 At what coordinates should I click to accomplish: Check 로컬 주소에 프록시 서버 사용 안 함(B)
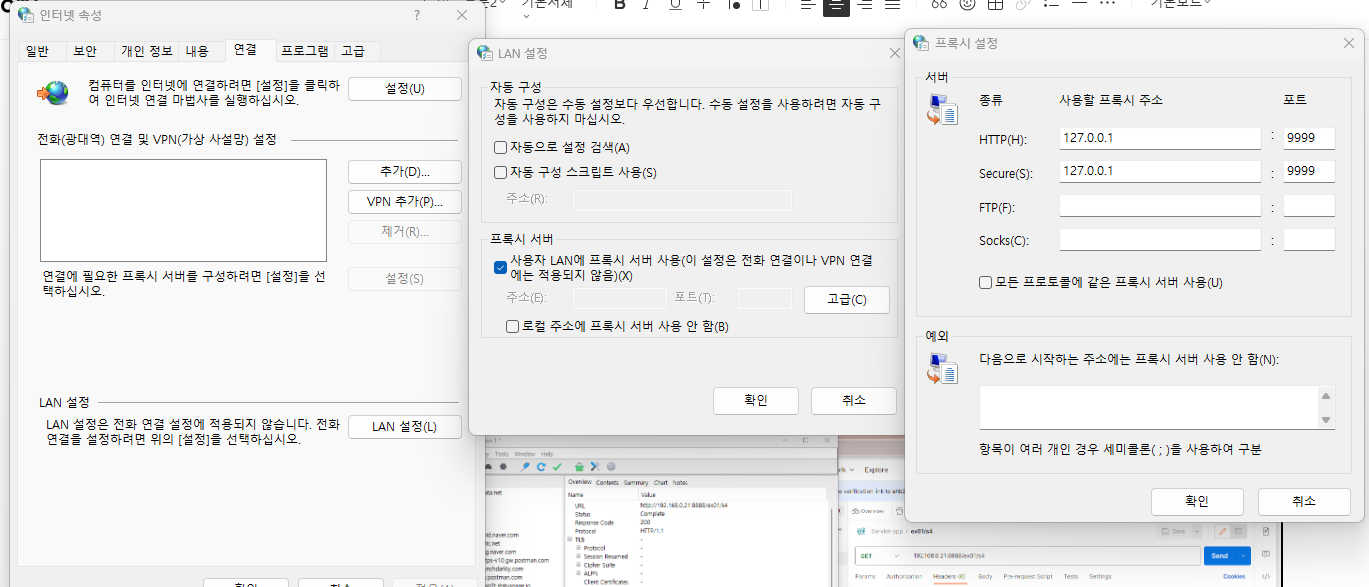(x=513, y=326)
